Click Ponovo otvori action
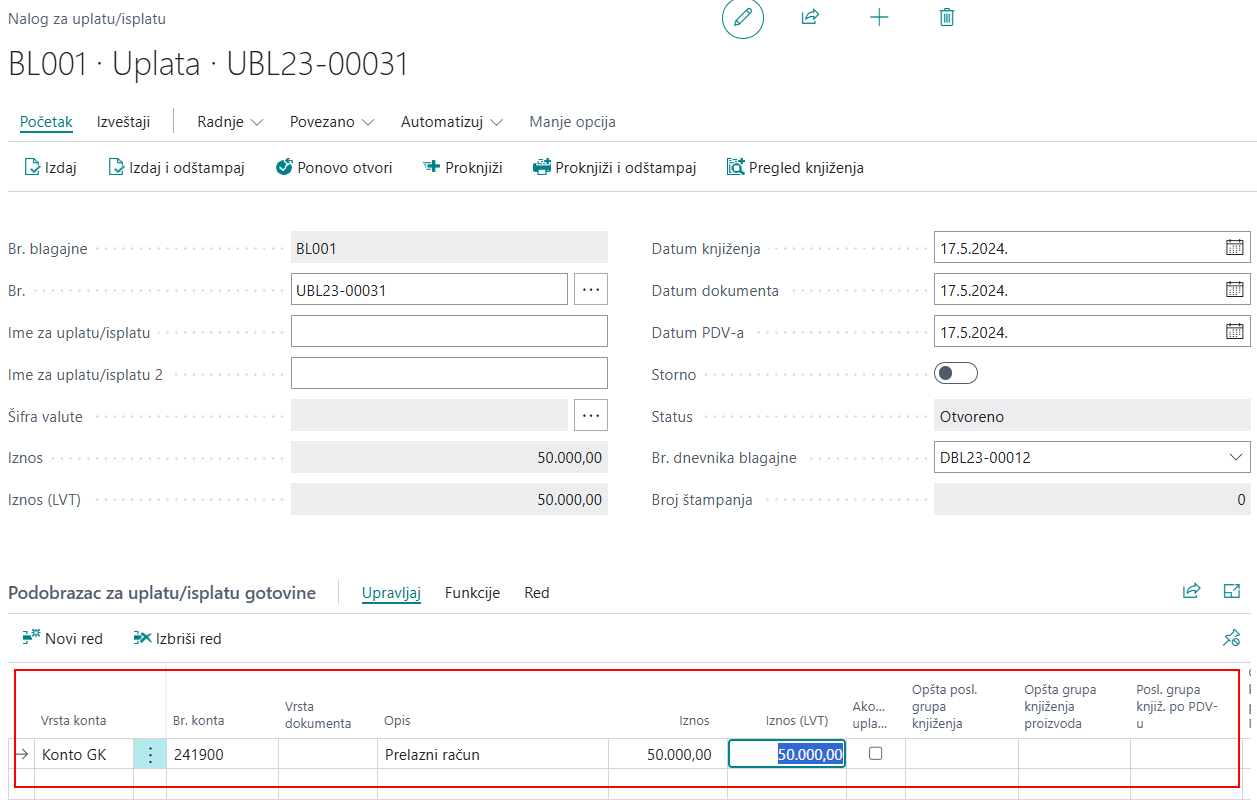Screen dimensions: 1257x800 [333, 168]
